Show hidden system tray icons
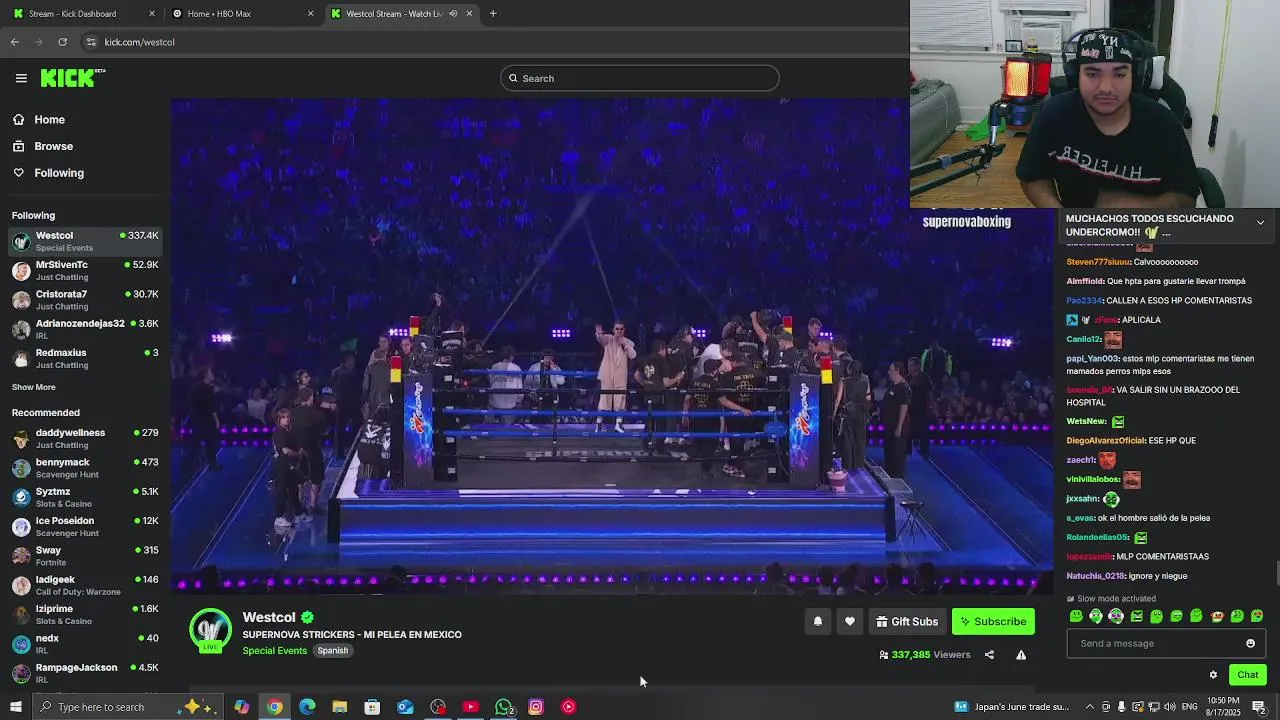The height and width of the screenshot is (720, 1280). click(x=1090, y=707)
